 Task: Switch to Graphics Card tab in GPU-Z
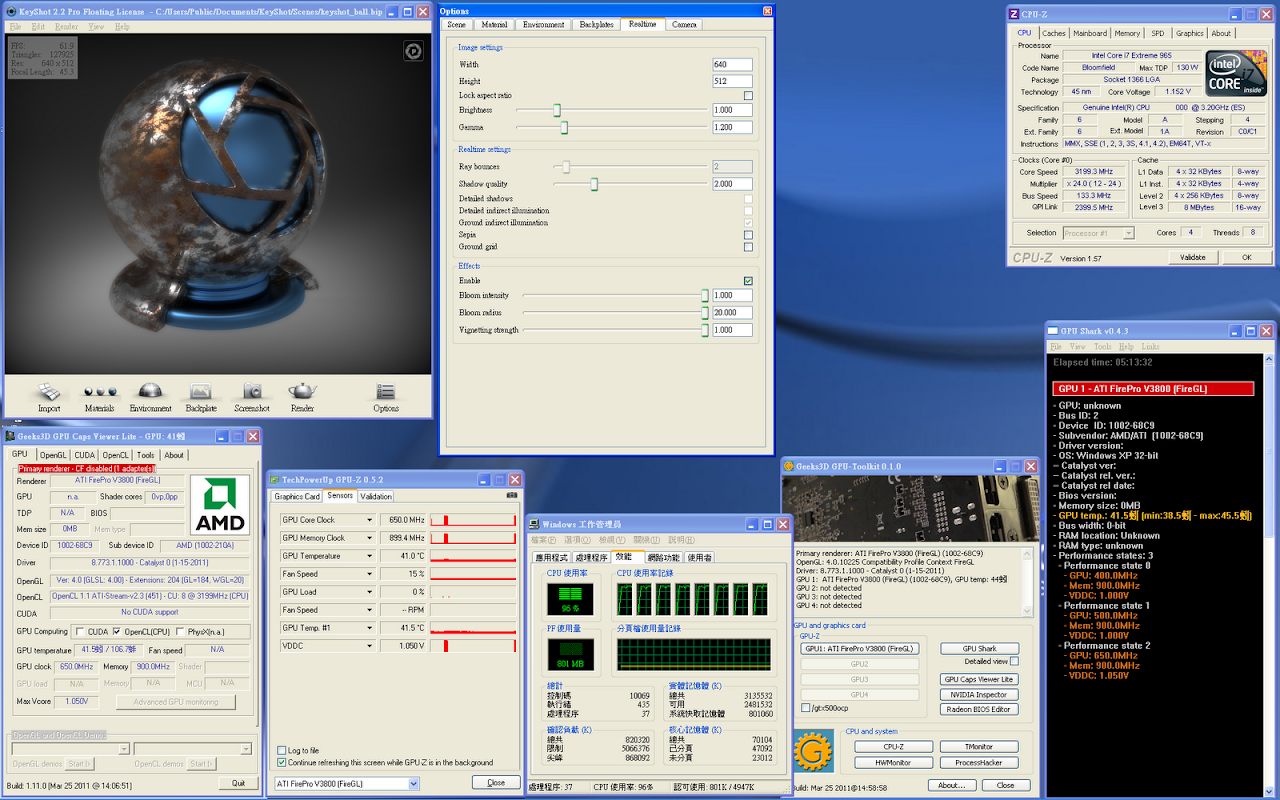(297, 496)
